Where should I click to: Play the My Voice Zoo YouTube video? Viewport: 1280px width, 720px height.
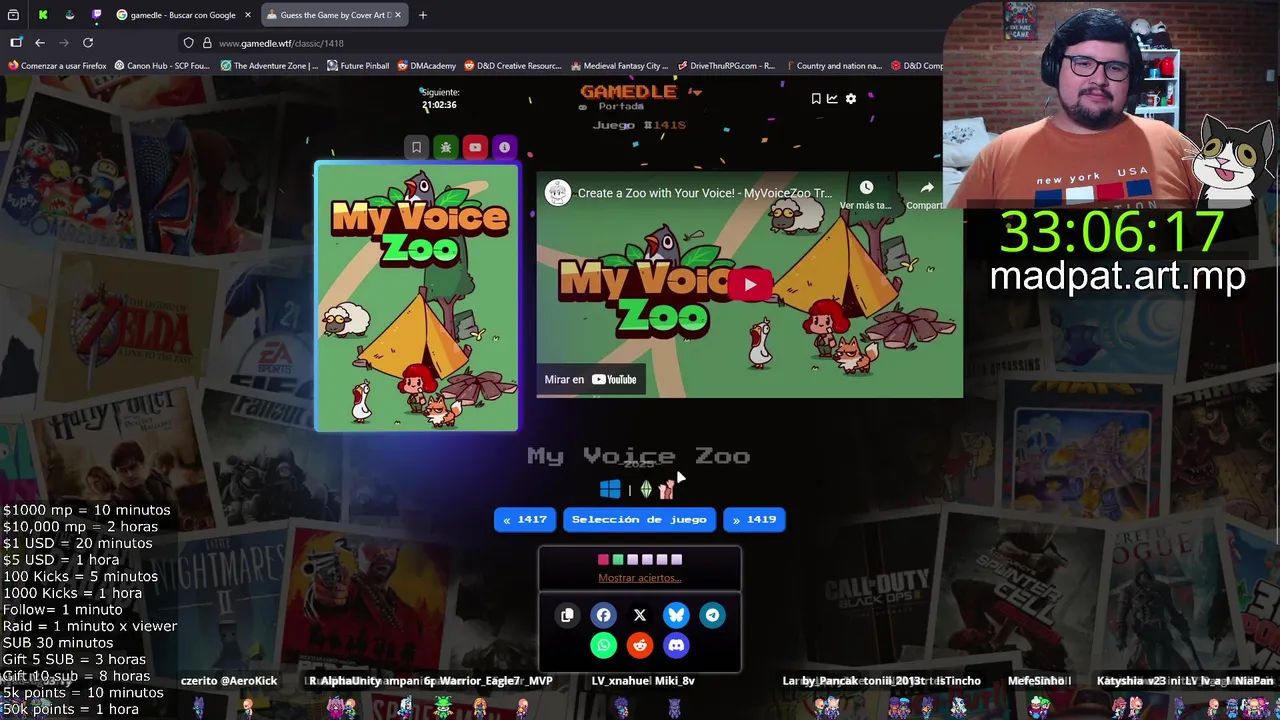pyautogui.click(x=750, y=284)
